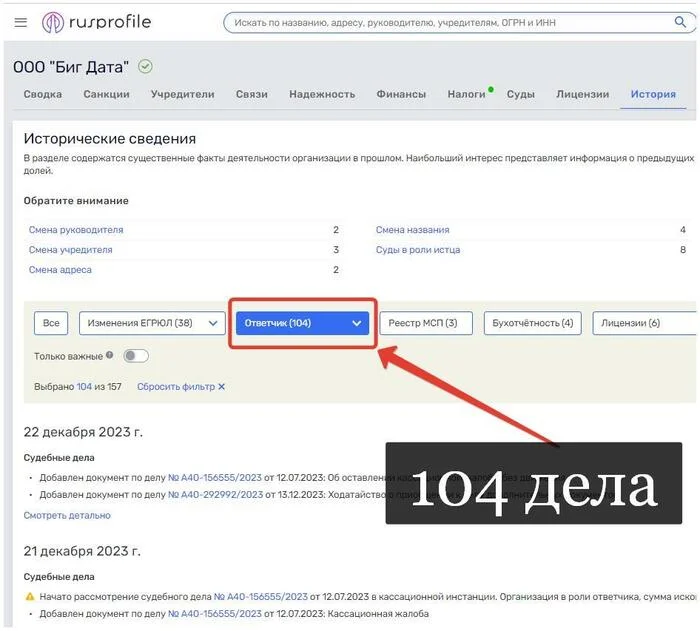Open the Сводка tab
Viewport: 700px width, 631px height.
point(43,94)
